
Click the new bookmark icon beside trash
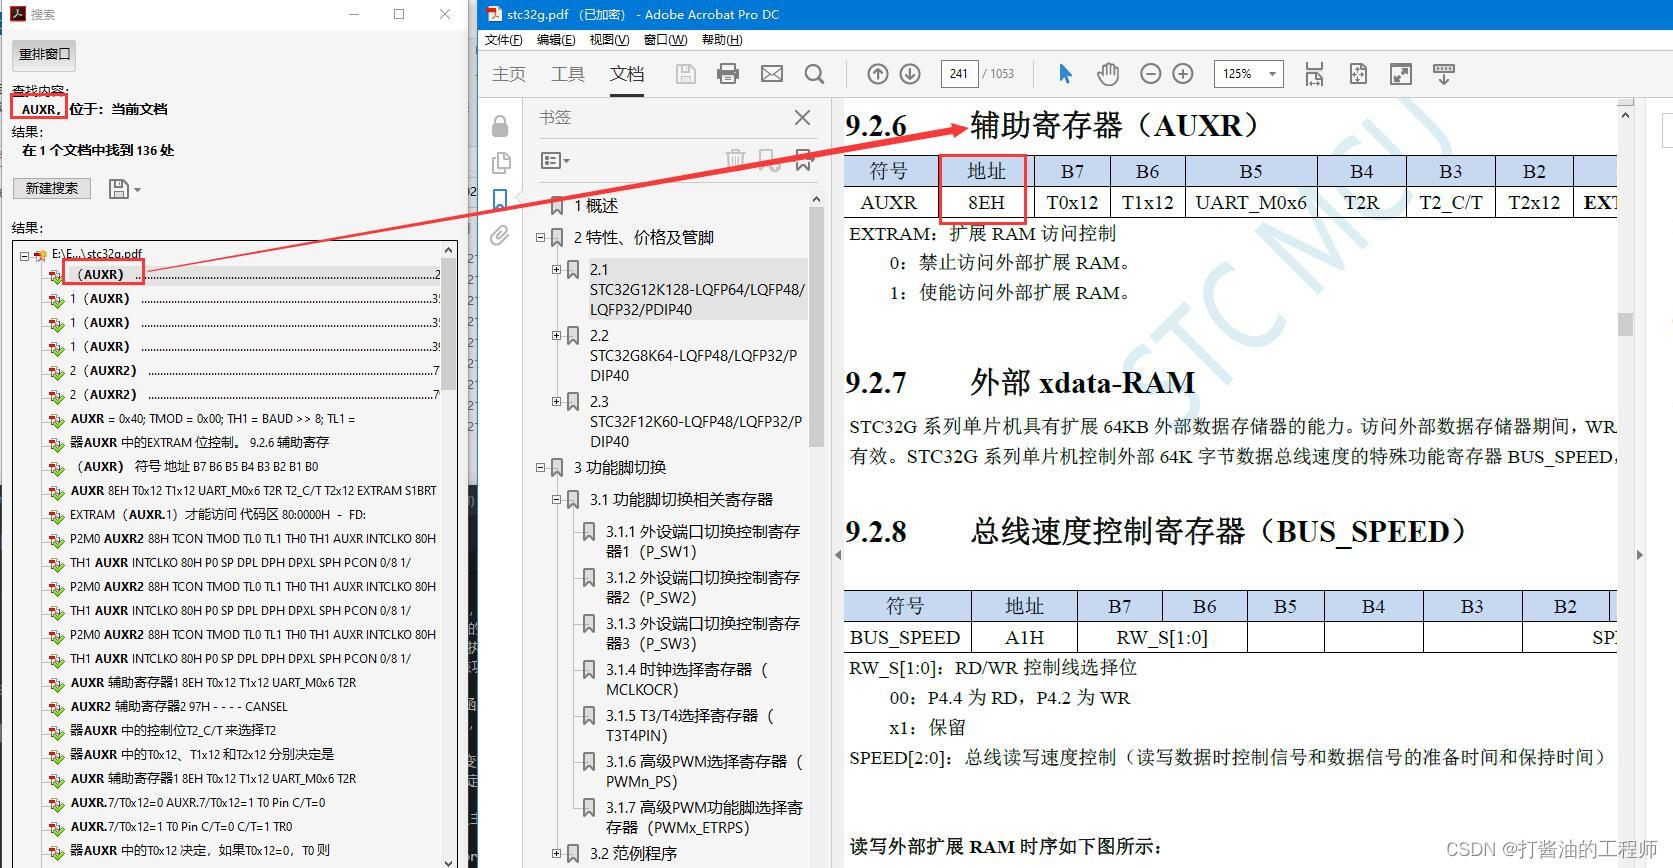[x=768, y=159]
